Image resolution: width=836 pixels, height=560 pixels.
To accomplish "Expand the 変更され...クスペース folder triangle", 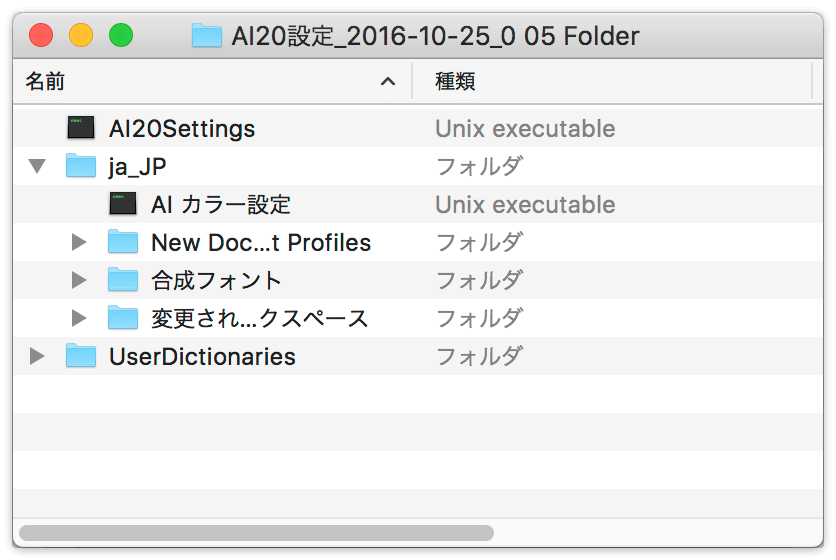I will [79, 318].
